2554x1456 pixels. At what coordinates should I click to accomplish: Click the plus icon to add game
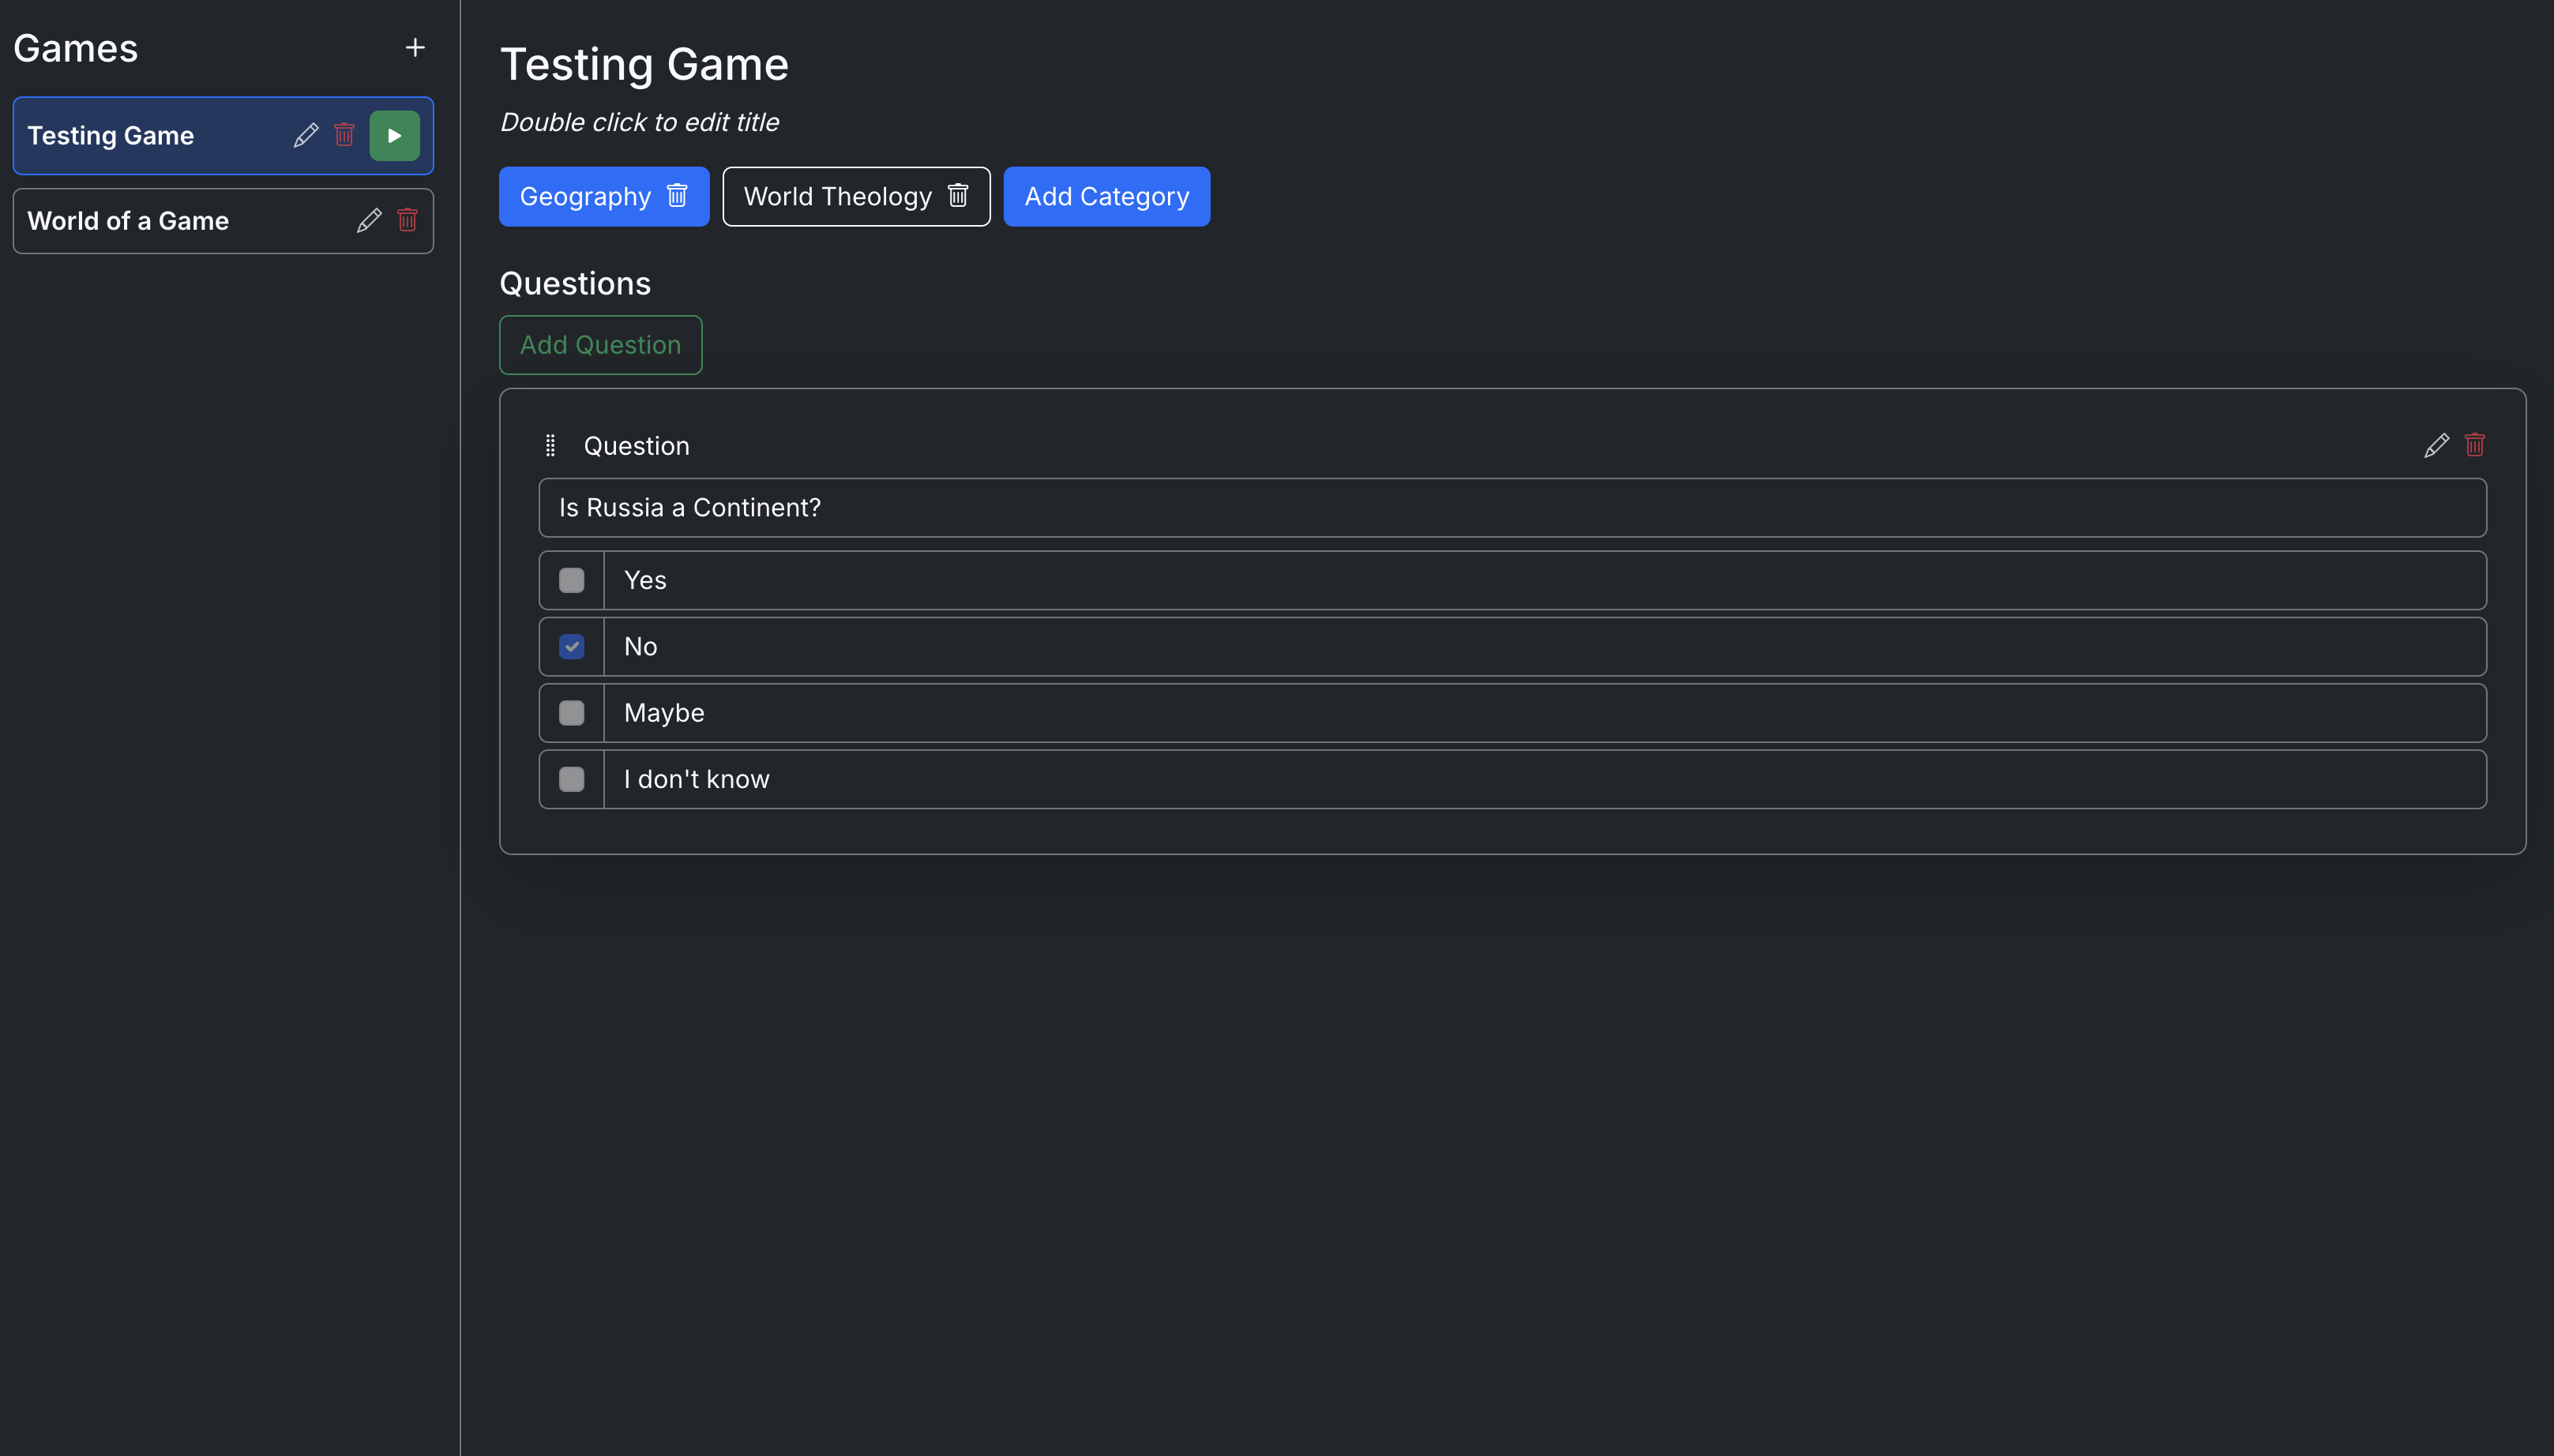click(415, 47)
